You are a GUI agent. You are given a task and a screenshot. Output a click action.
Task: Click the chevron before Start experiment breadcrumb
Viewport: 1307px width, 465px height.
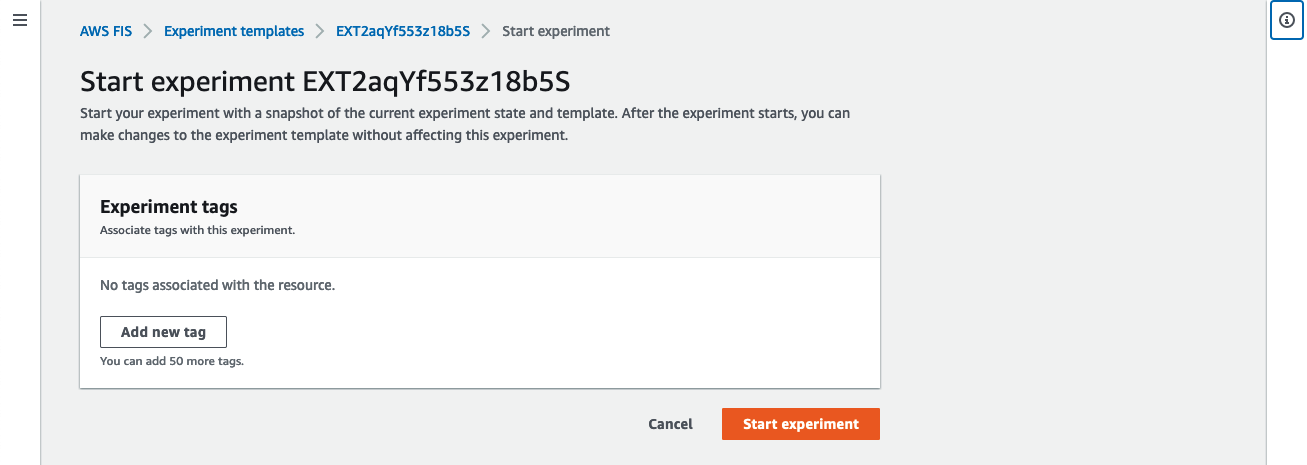point(486,31)
